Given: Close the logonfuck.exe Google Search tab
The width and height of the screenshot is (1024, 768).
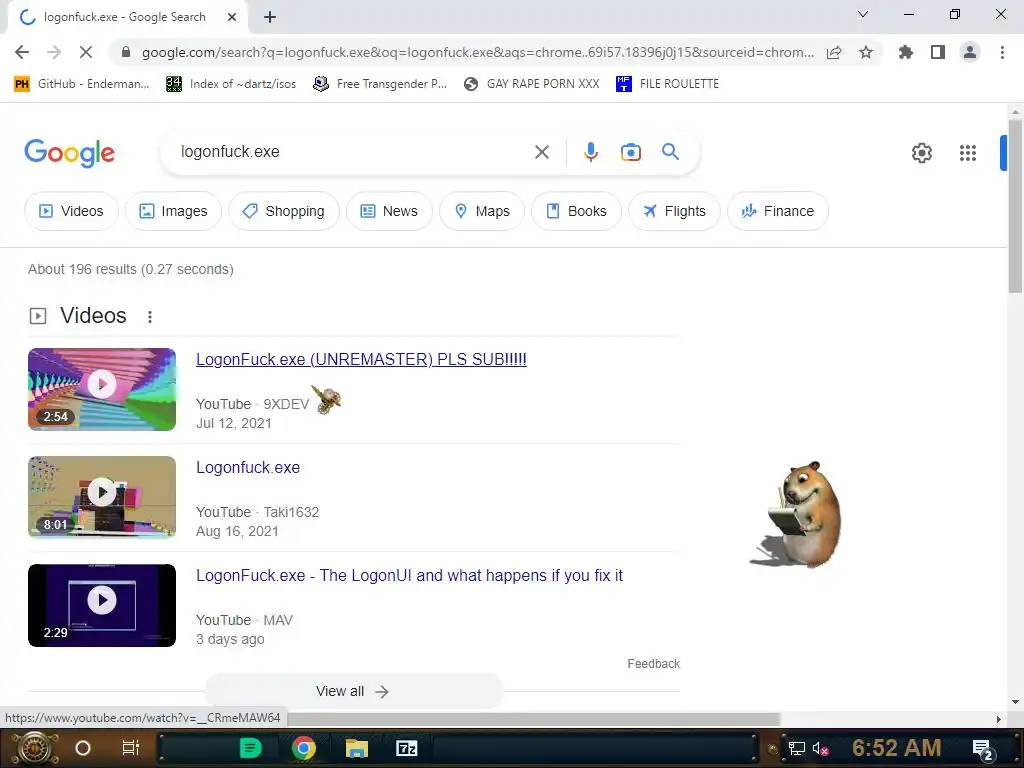Looking at the screenshot, I should pyautogui.click(x=232, y=18).
